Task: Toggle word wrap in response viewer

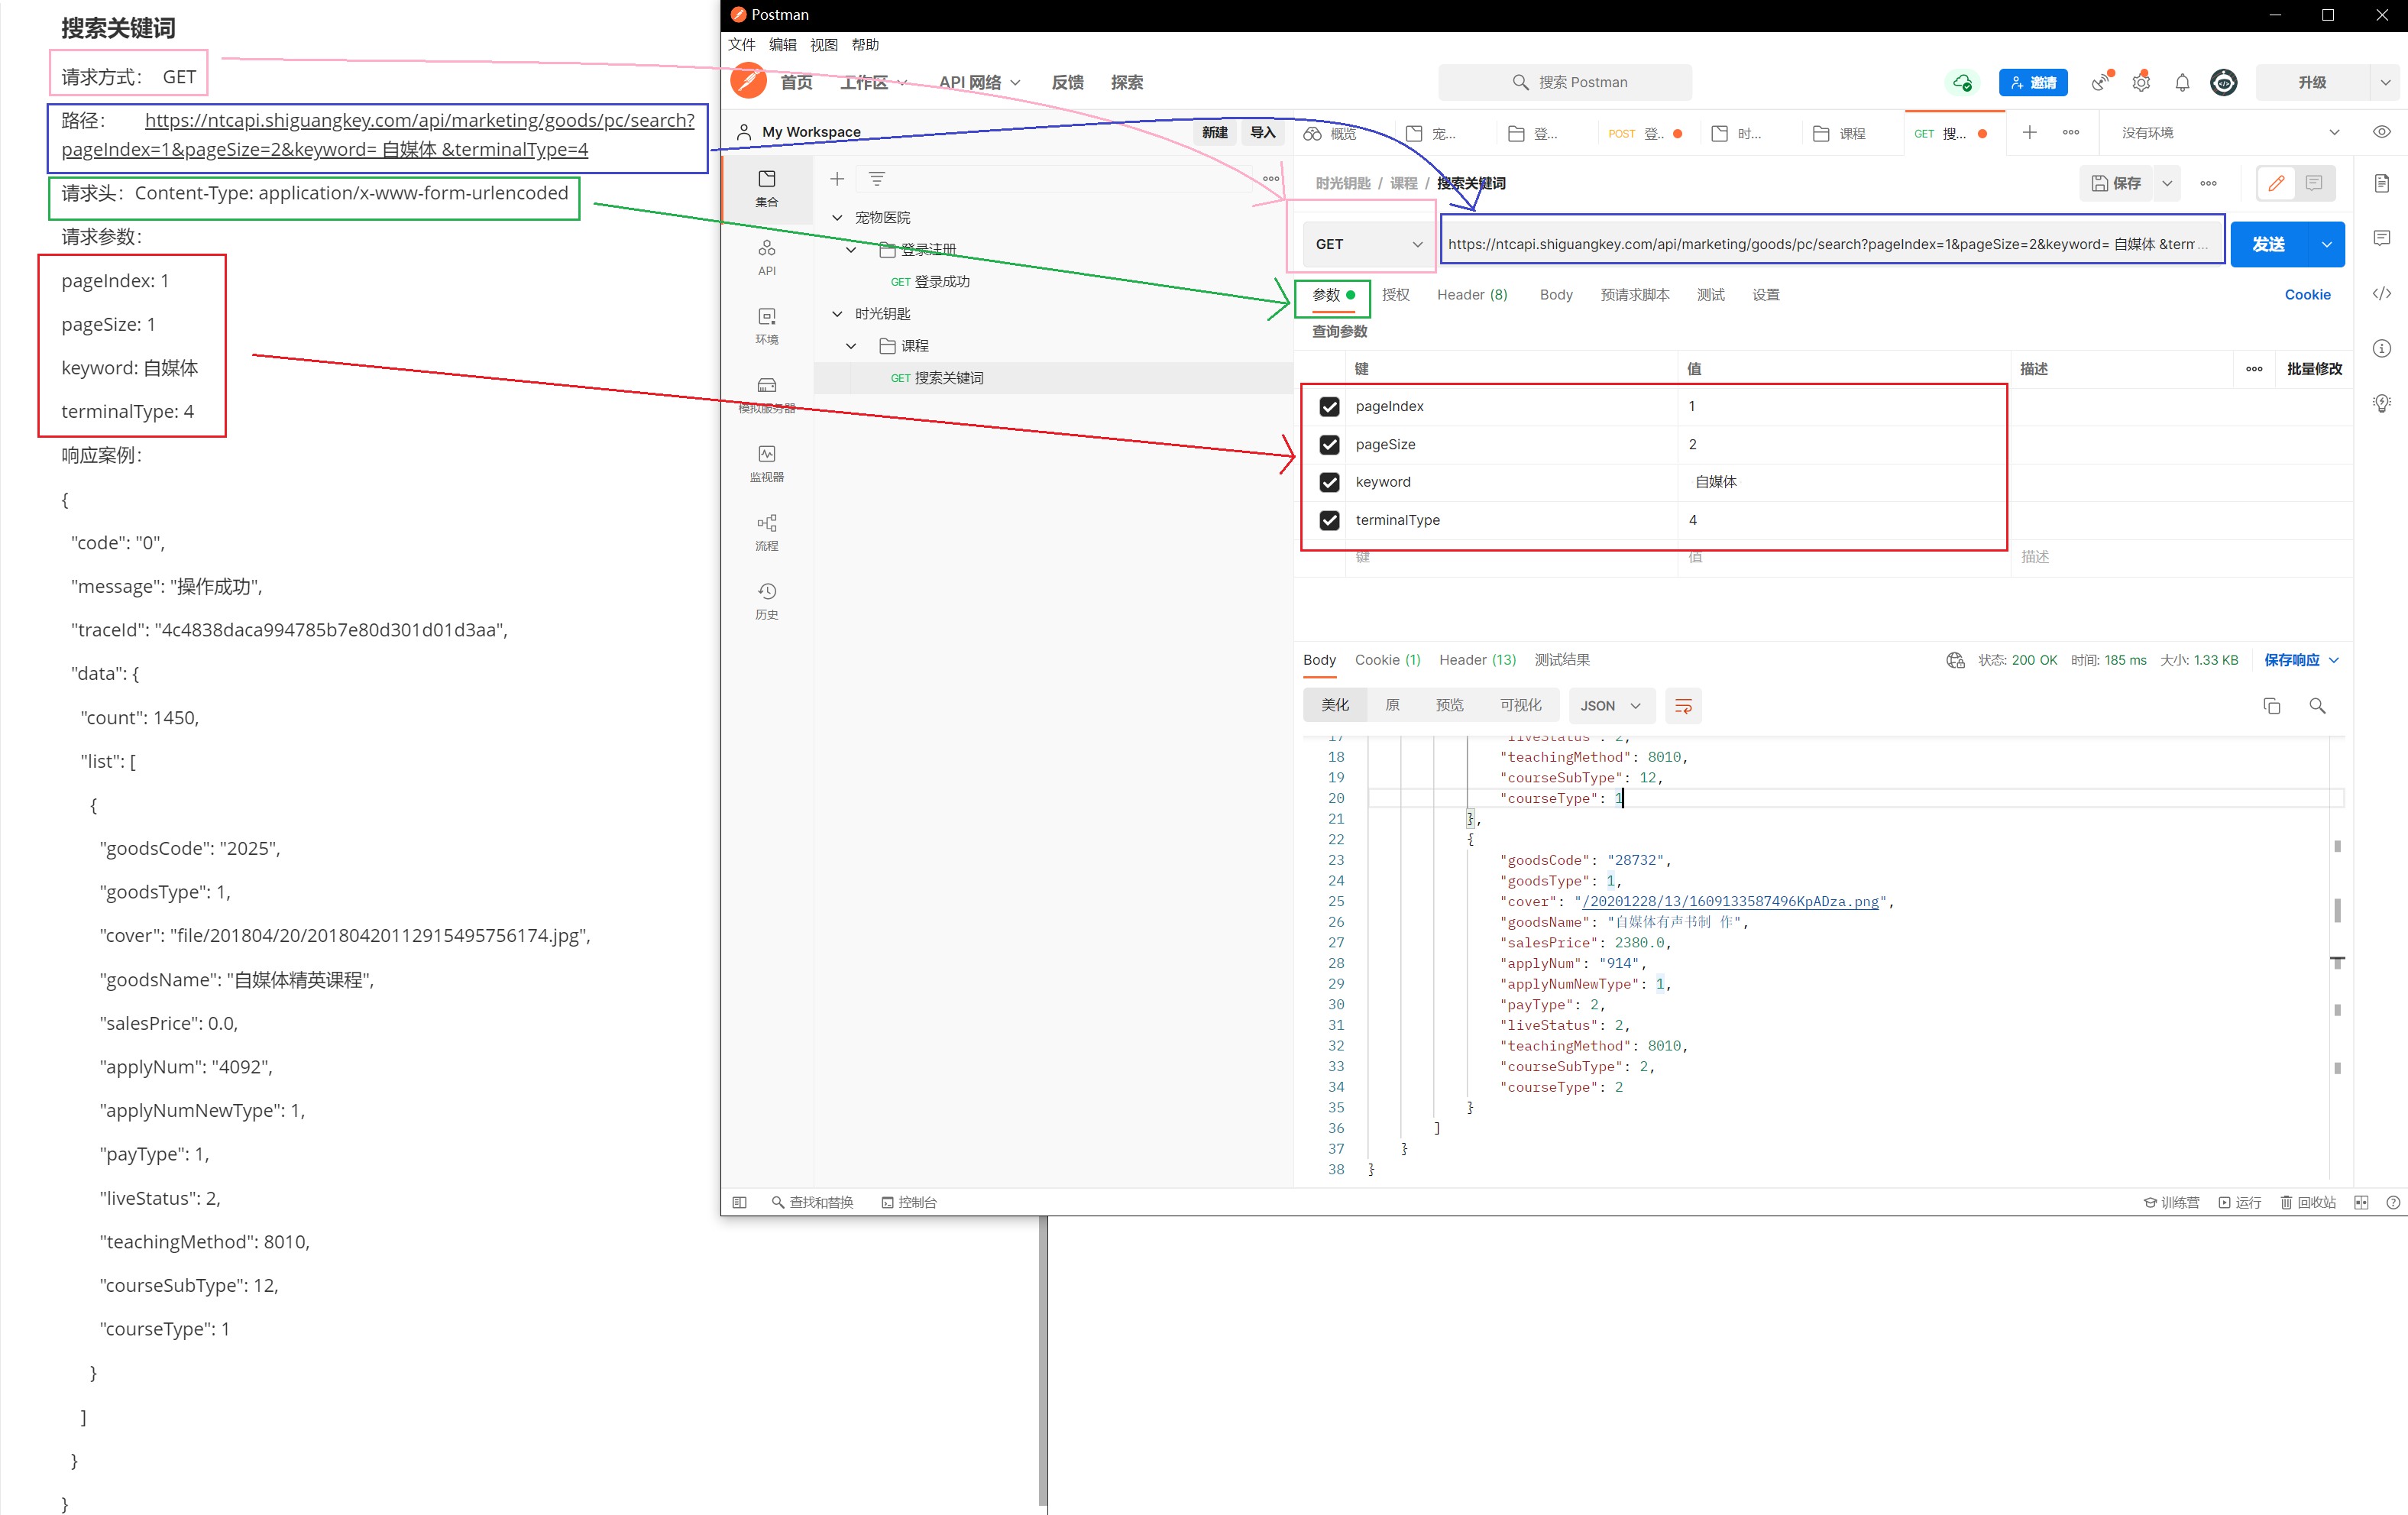Action: 1683,706
